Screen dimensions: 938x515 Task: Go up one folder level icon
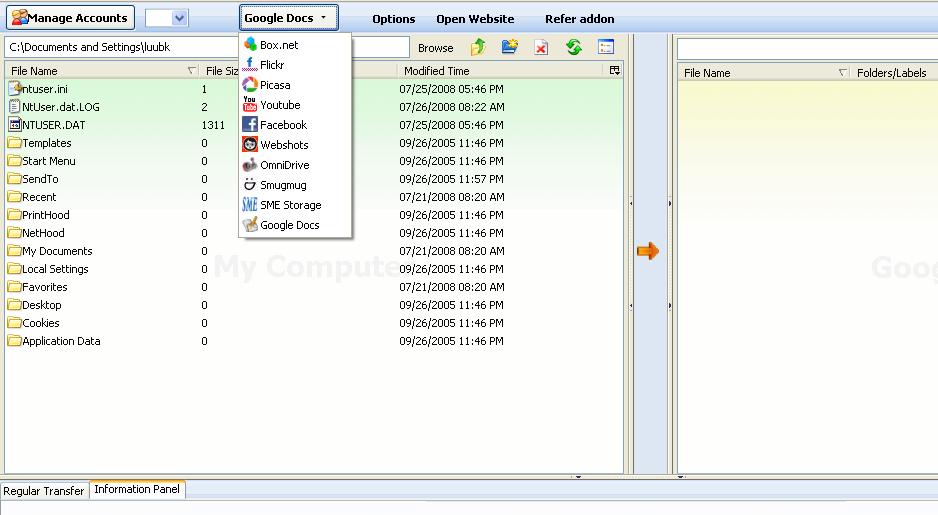click(478, 47)
